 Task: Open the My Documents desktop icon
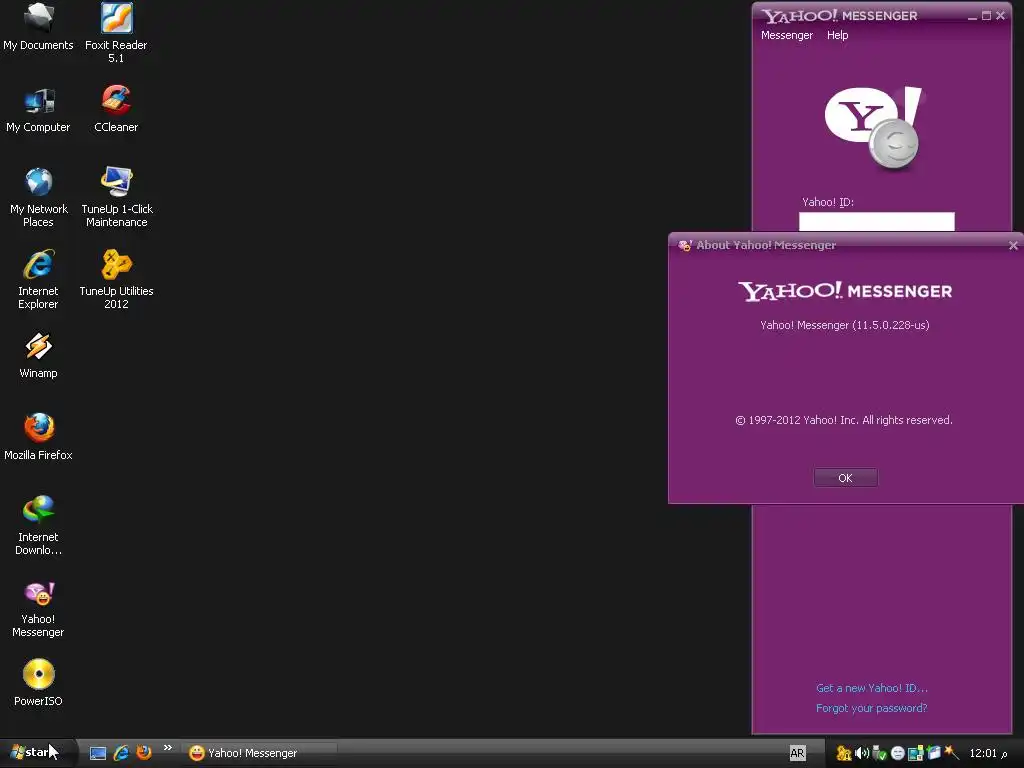39,27
